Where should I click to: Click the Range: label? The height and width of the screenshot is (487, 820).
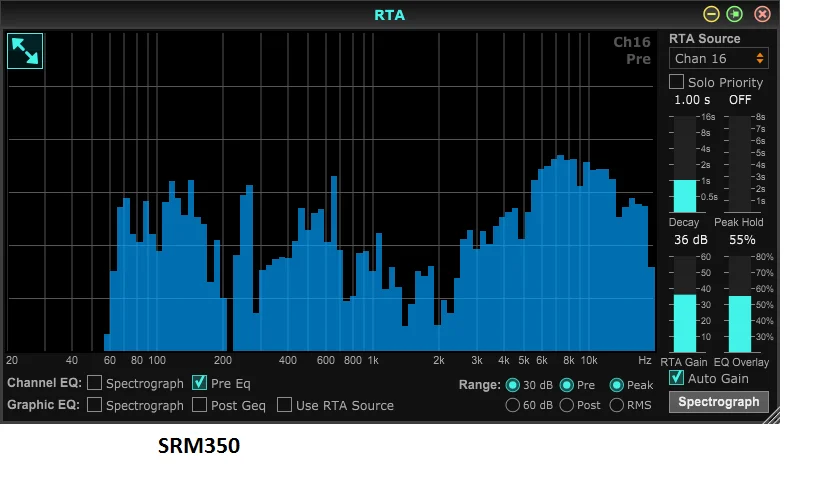pyautogui.click(x=480, y=385)
